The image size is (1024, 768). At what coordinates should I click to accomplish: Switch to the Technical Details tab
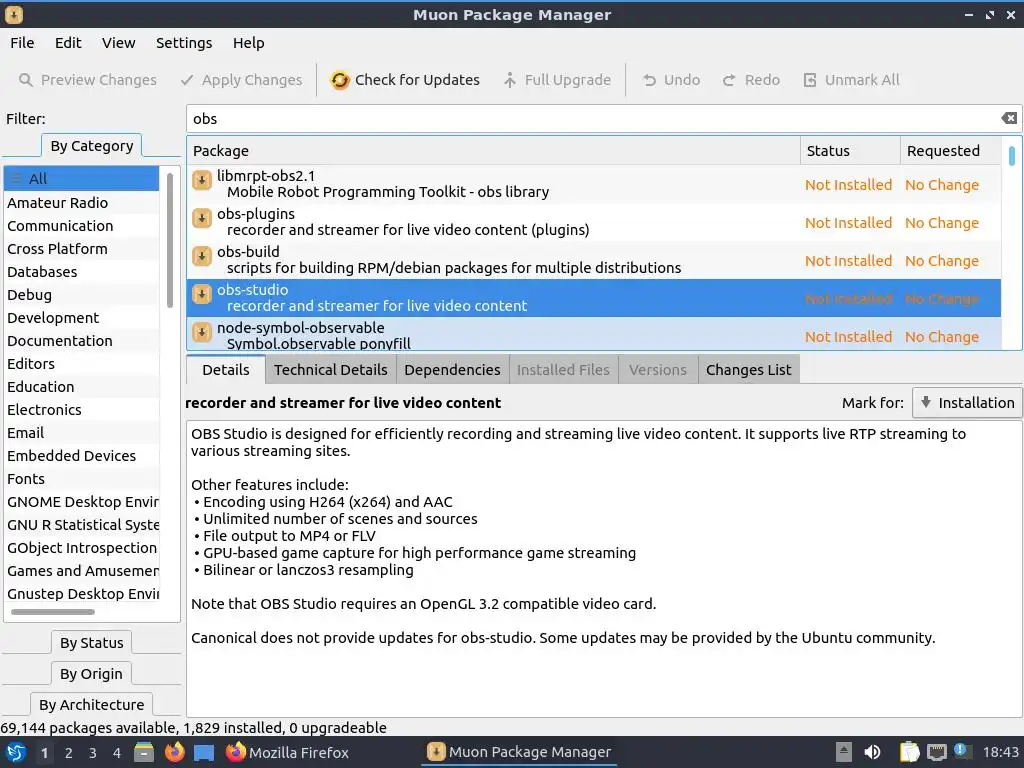click(330, 370)
